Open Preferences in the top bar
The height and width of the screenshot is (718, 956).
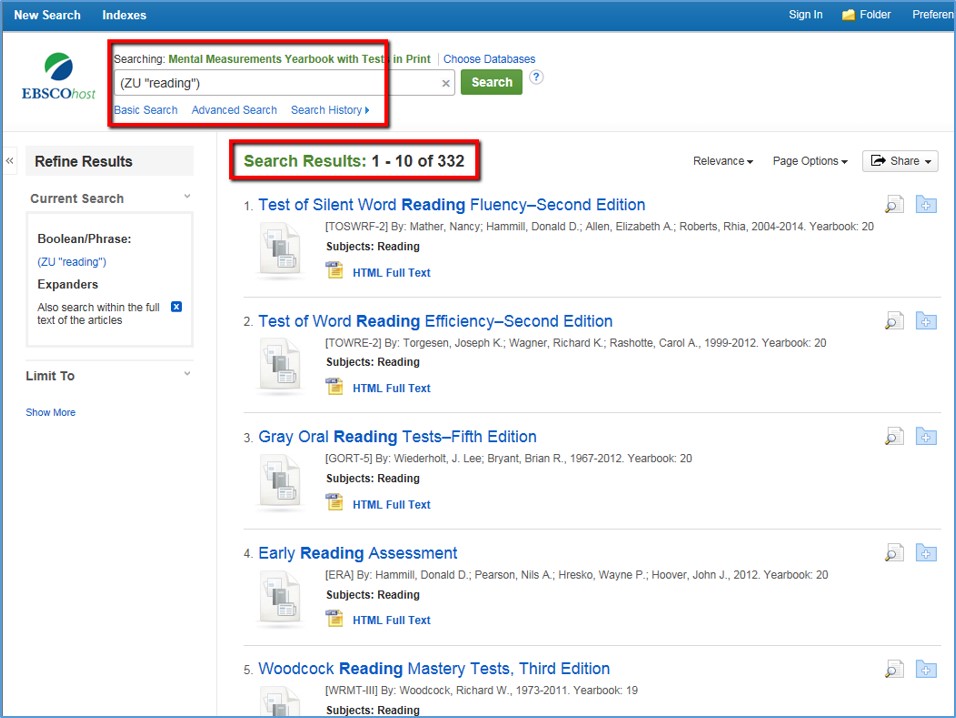933,15
